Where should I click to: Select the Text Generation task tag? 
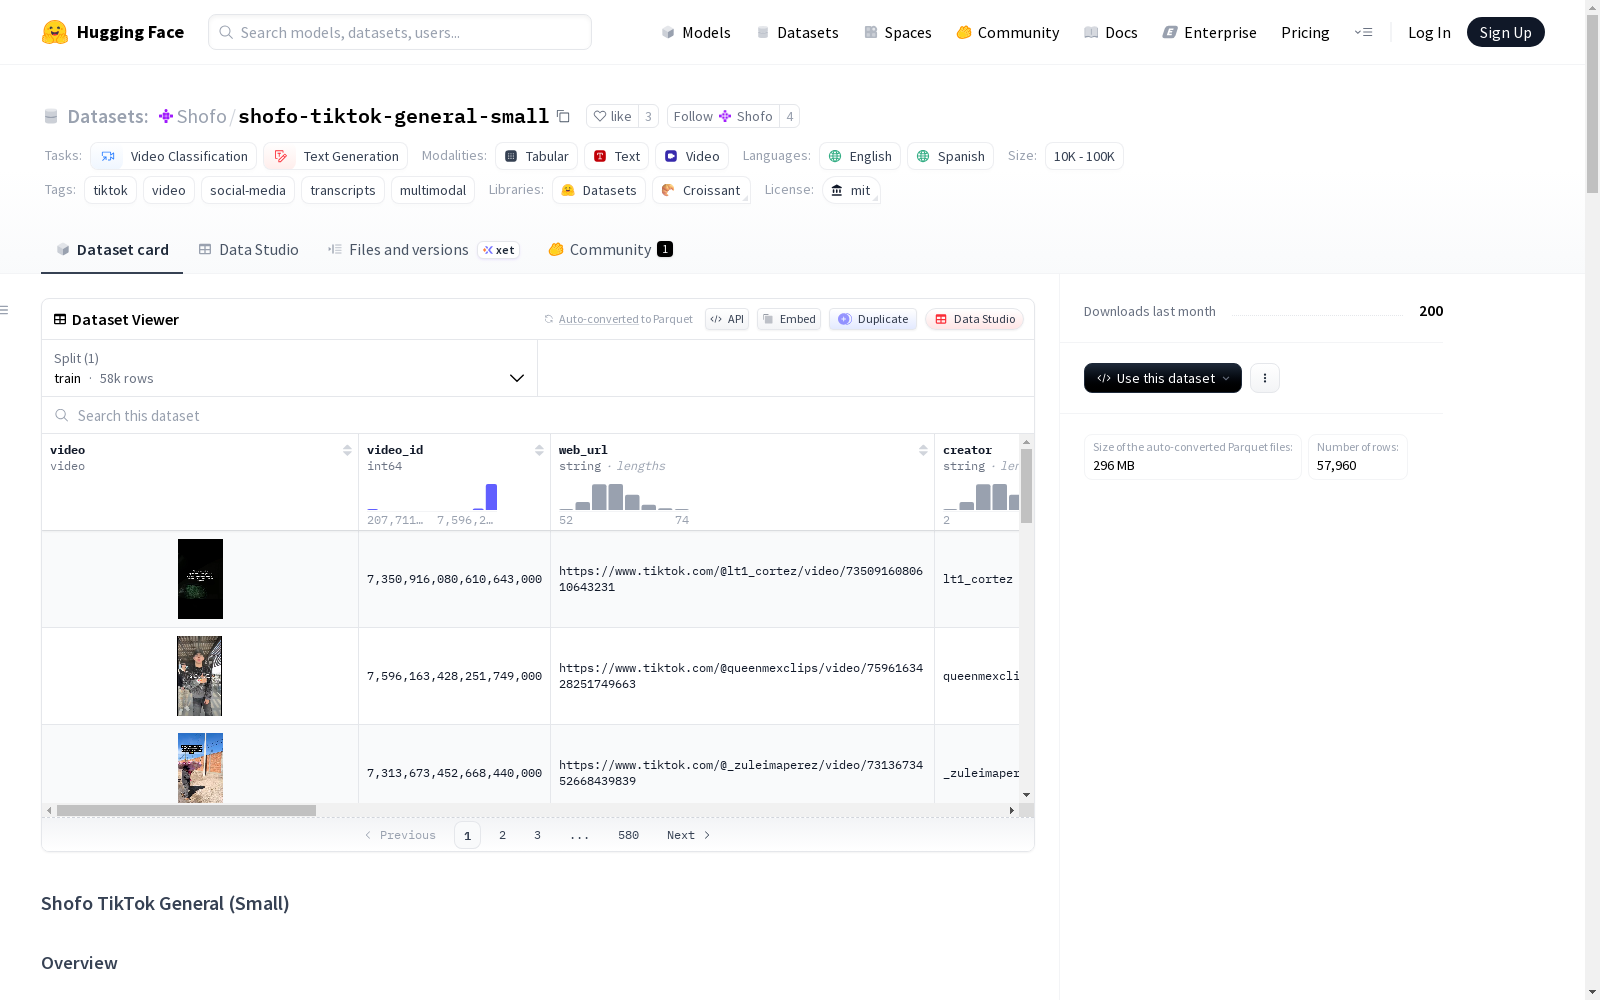336,156
